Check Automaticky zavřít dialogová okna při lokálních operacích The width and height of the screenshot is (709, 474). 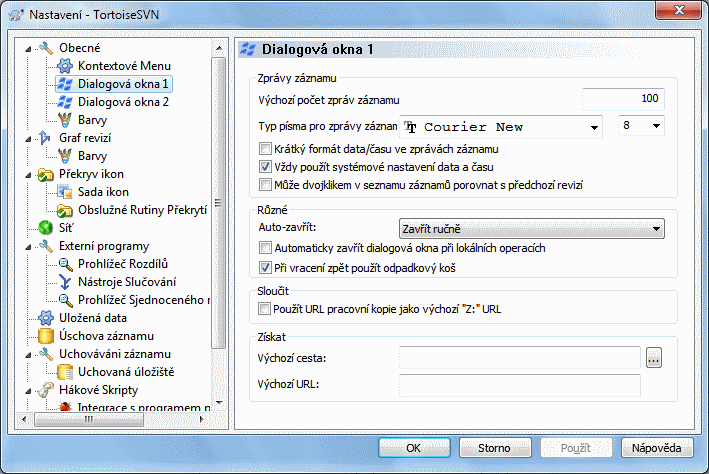pos(265,248)
